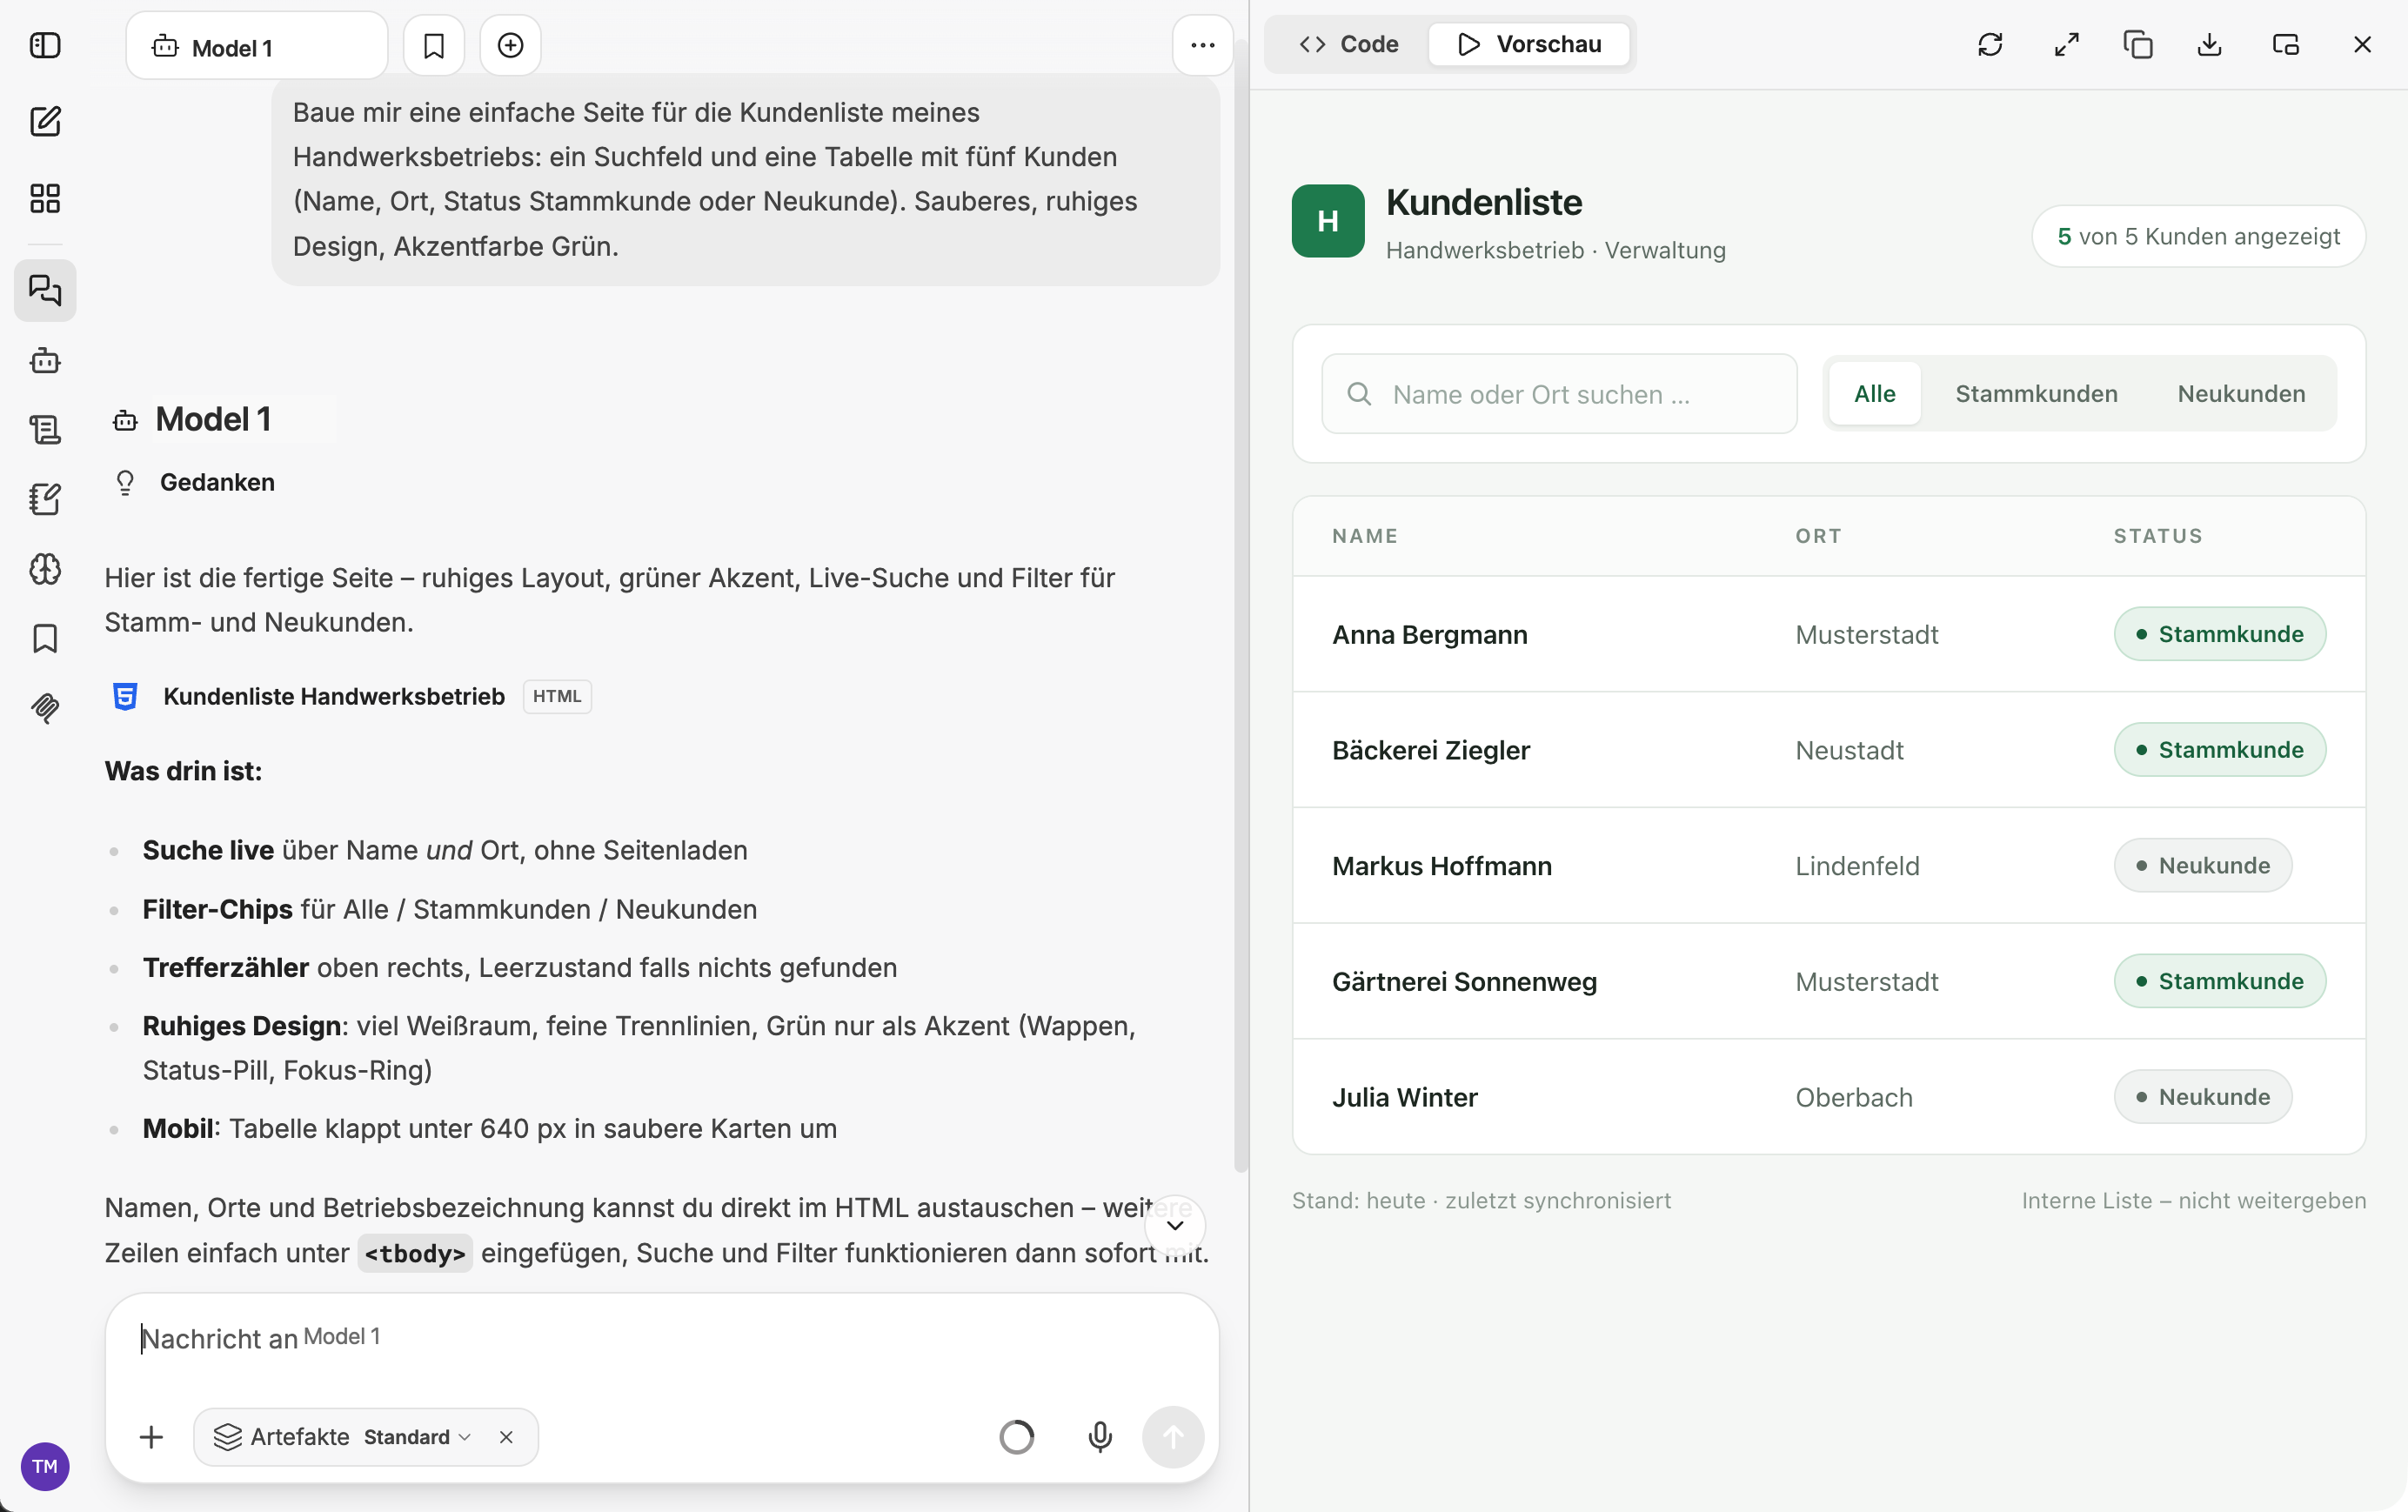Click Julia Winter's Neukunde status pill
Screen dimensions: 2408x1512
(x=2202, y=1097)
